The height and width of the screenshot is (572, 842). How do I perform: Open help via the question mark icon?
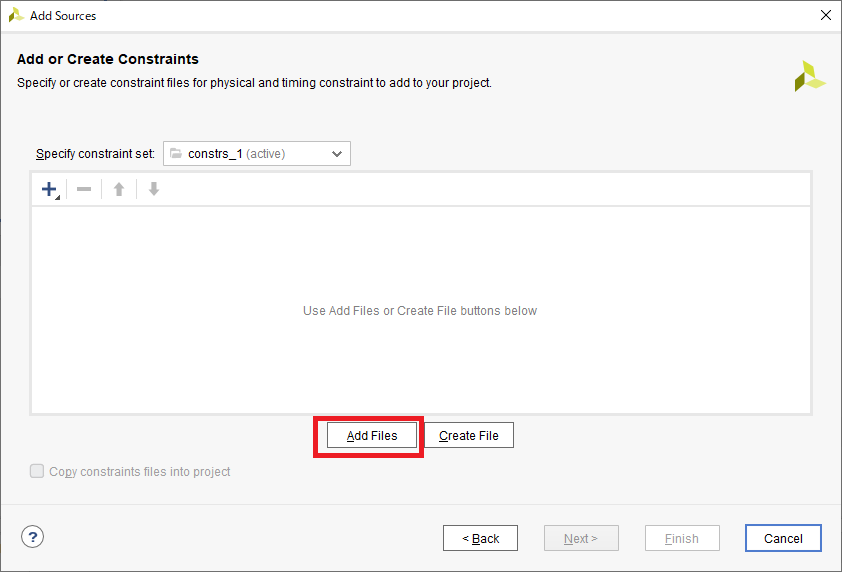coord(32,537)
